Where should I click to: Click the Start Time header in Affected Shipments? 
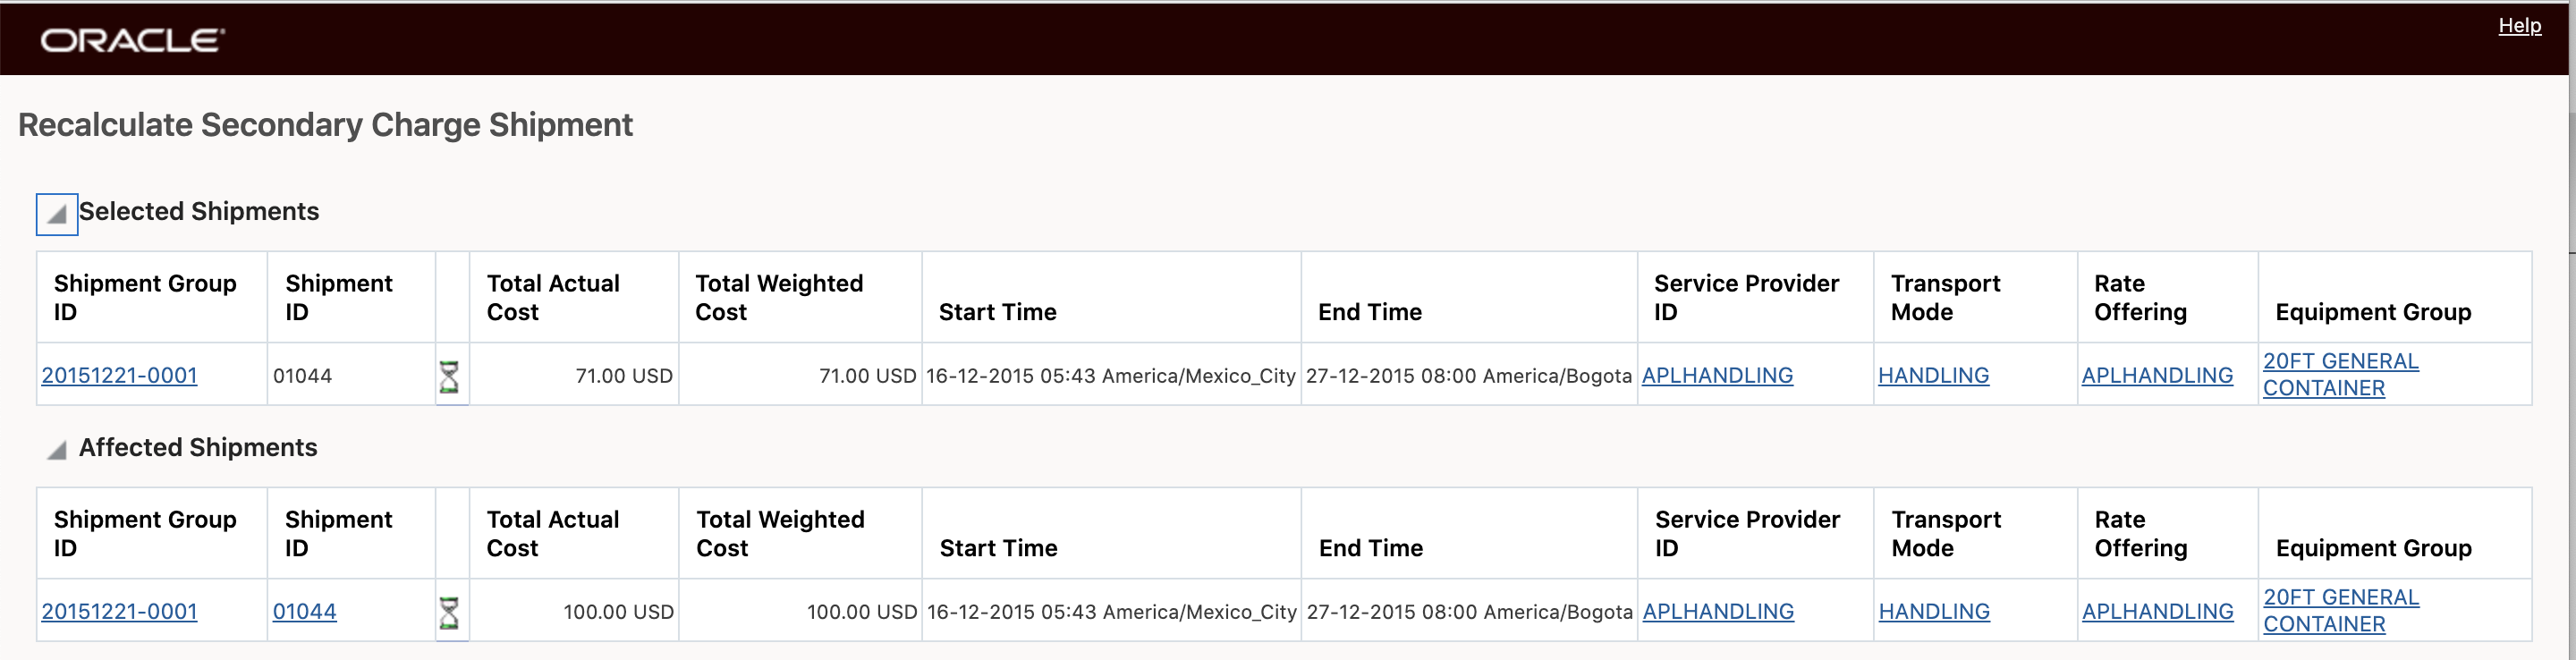(x=998, y=548)
